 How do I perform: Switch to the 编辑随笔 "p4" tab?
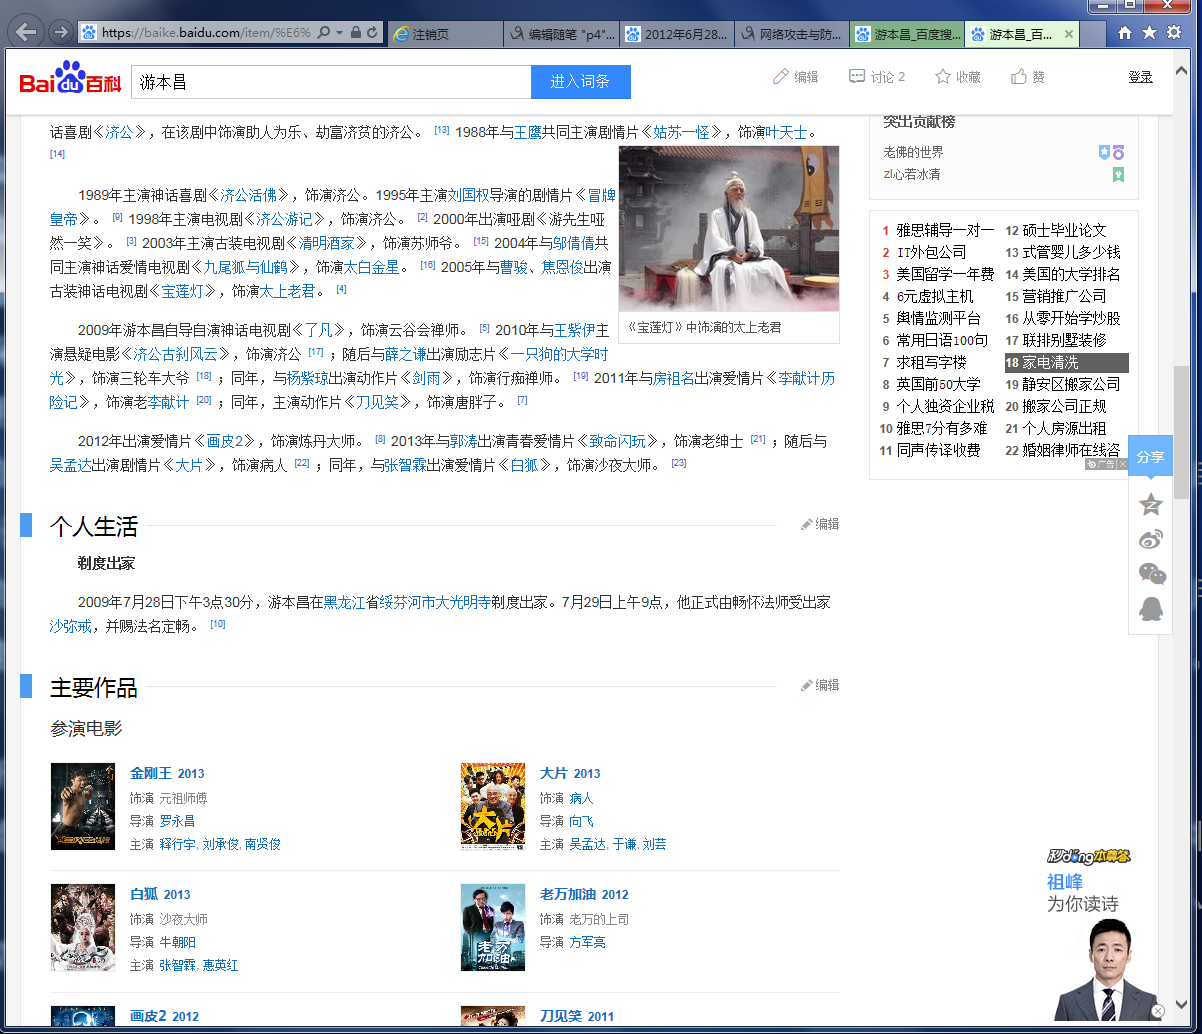click(561, 34)
